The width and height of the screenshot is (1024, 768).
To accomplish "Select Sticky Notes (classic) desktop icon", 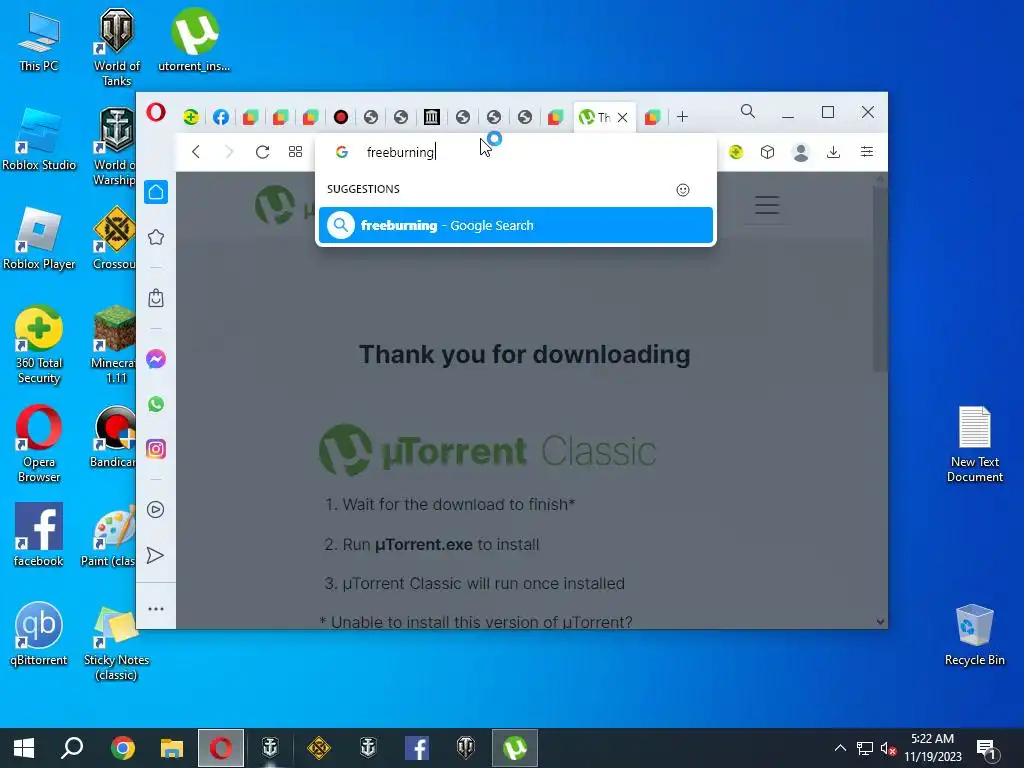I will click(117, 643).
